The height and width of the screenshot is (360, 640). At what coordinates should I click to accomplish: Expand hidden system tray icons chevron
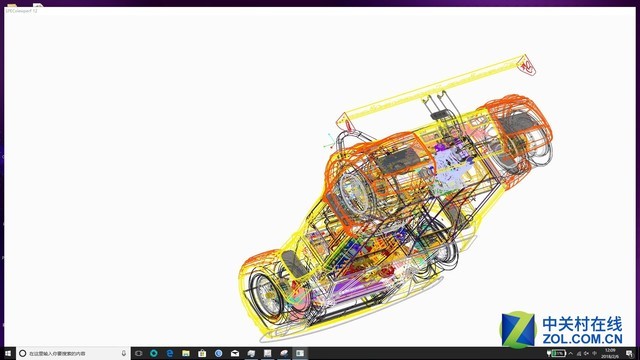(571, 353)
